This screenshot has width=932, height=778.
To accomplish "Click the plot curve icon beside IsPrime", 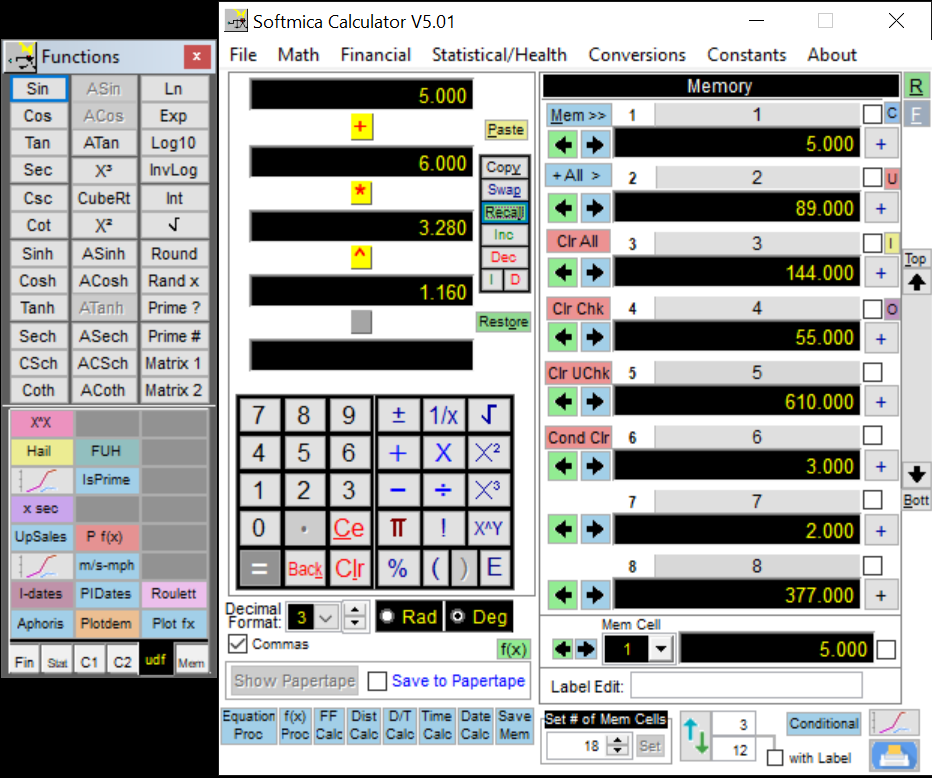I will coord(42,480).
